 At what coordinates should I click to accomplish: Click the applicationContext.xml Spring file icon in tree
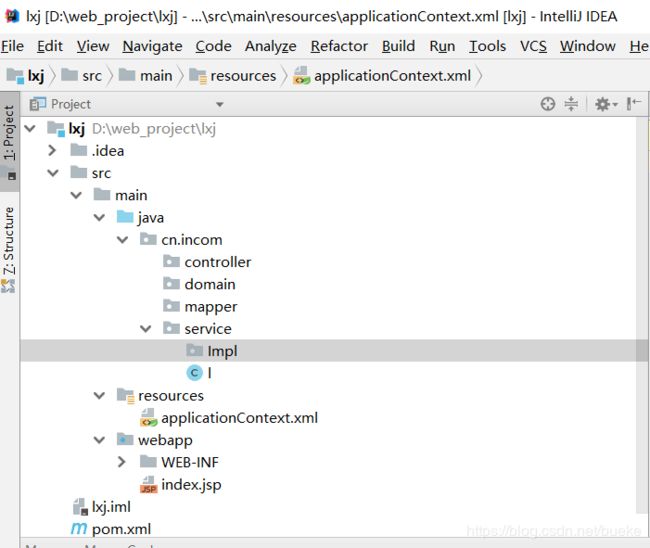(149, 417)
